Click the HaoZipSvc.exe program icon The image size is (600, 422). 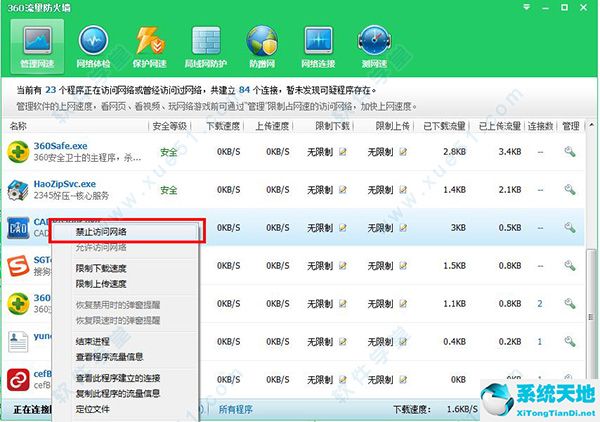coord(18,190)
